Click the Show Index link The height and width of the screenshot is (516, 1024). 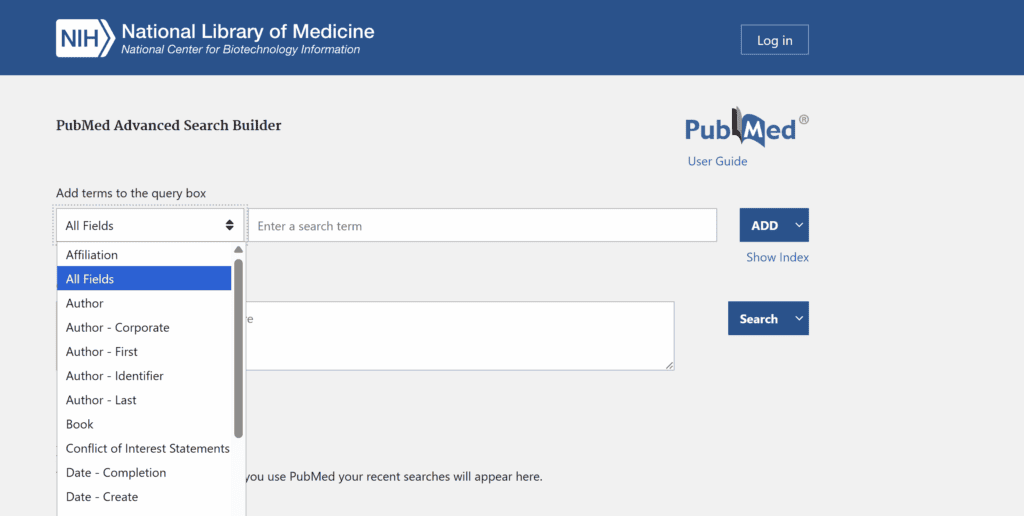777,257
